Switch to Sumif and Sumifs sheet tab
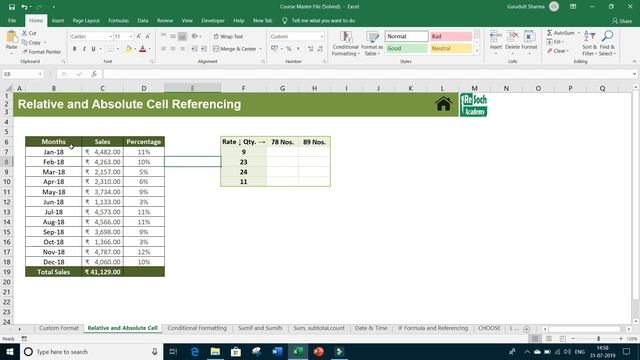The height and width of the screenshot is (360, 640). [260, 328]
